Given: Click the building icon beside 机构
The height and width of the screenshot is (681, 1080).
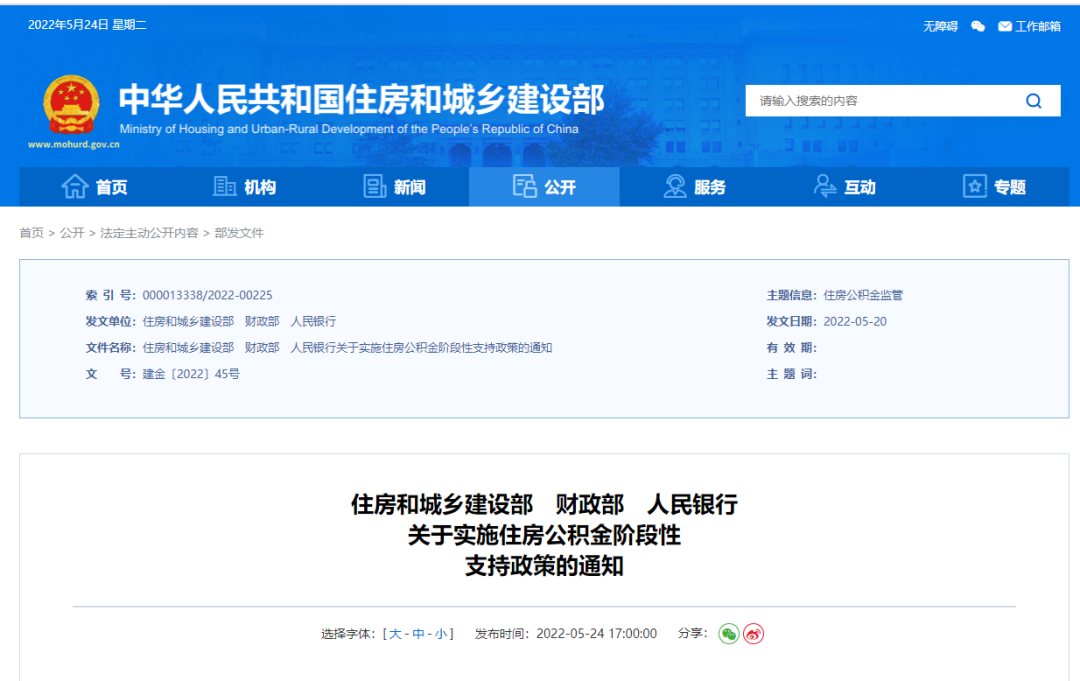Looking at the screenshot, I should [x=225, y=186].
